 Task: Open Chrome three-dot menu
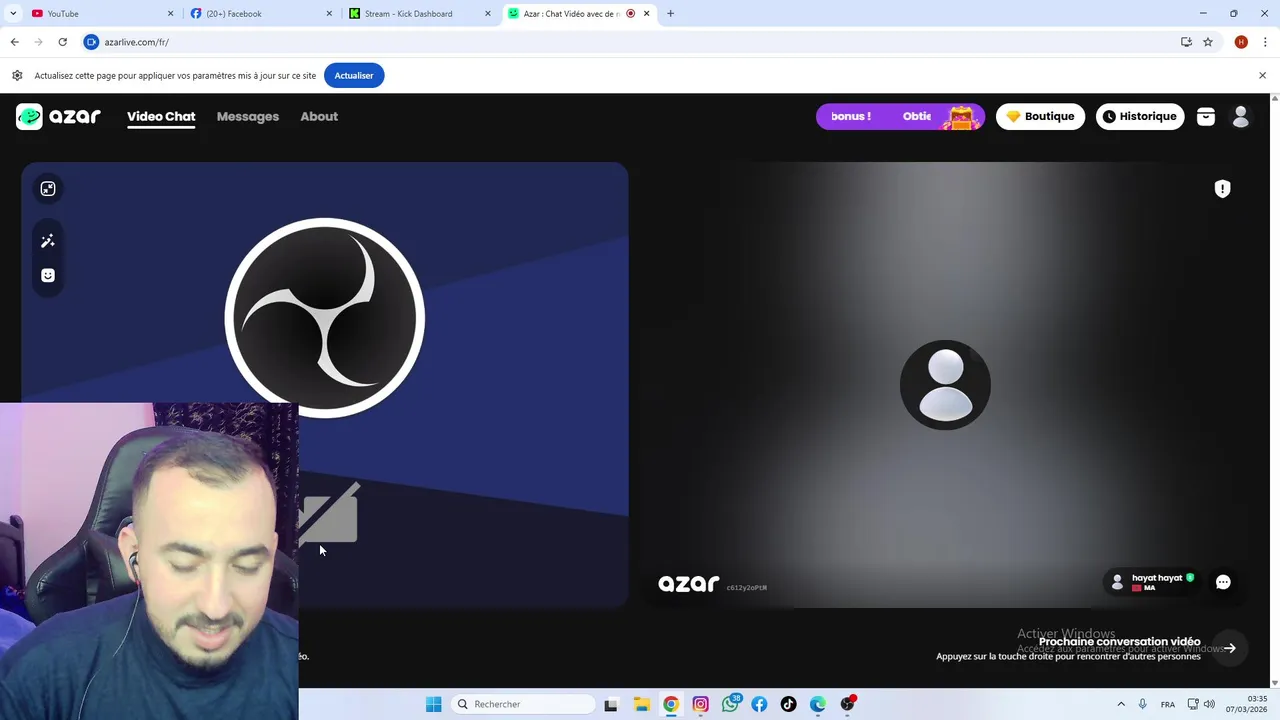point(1265,42)
